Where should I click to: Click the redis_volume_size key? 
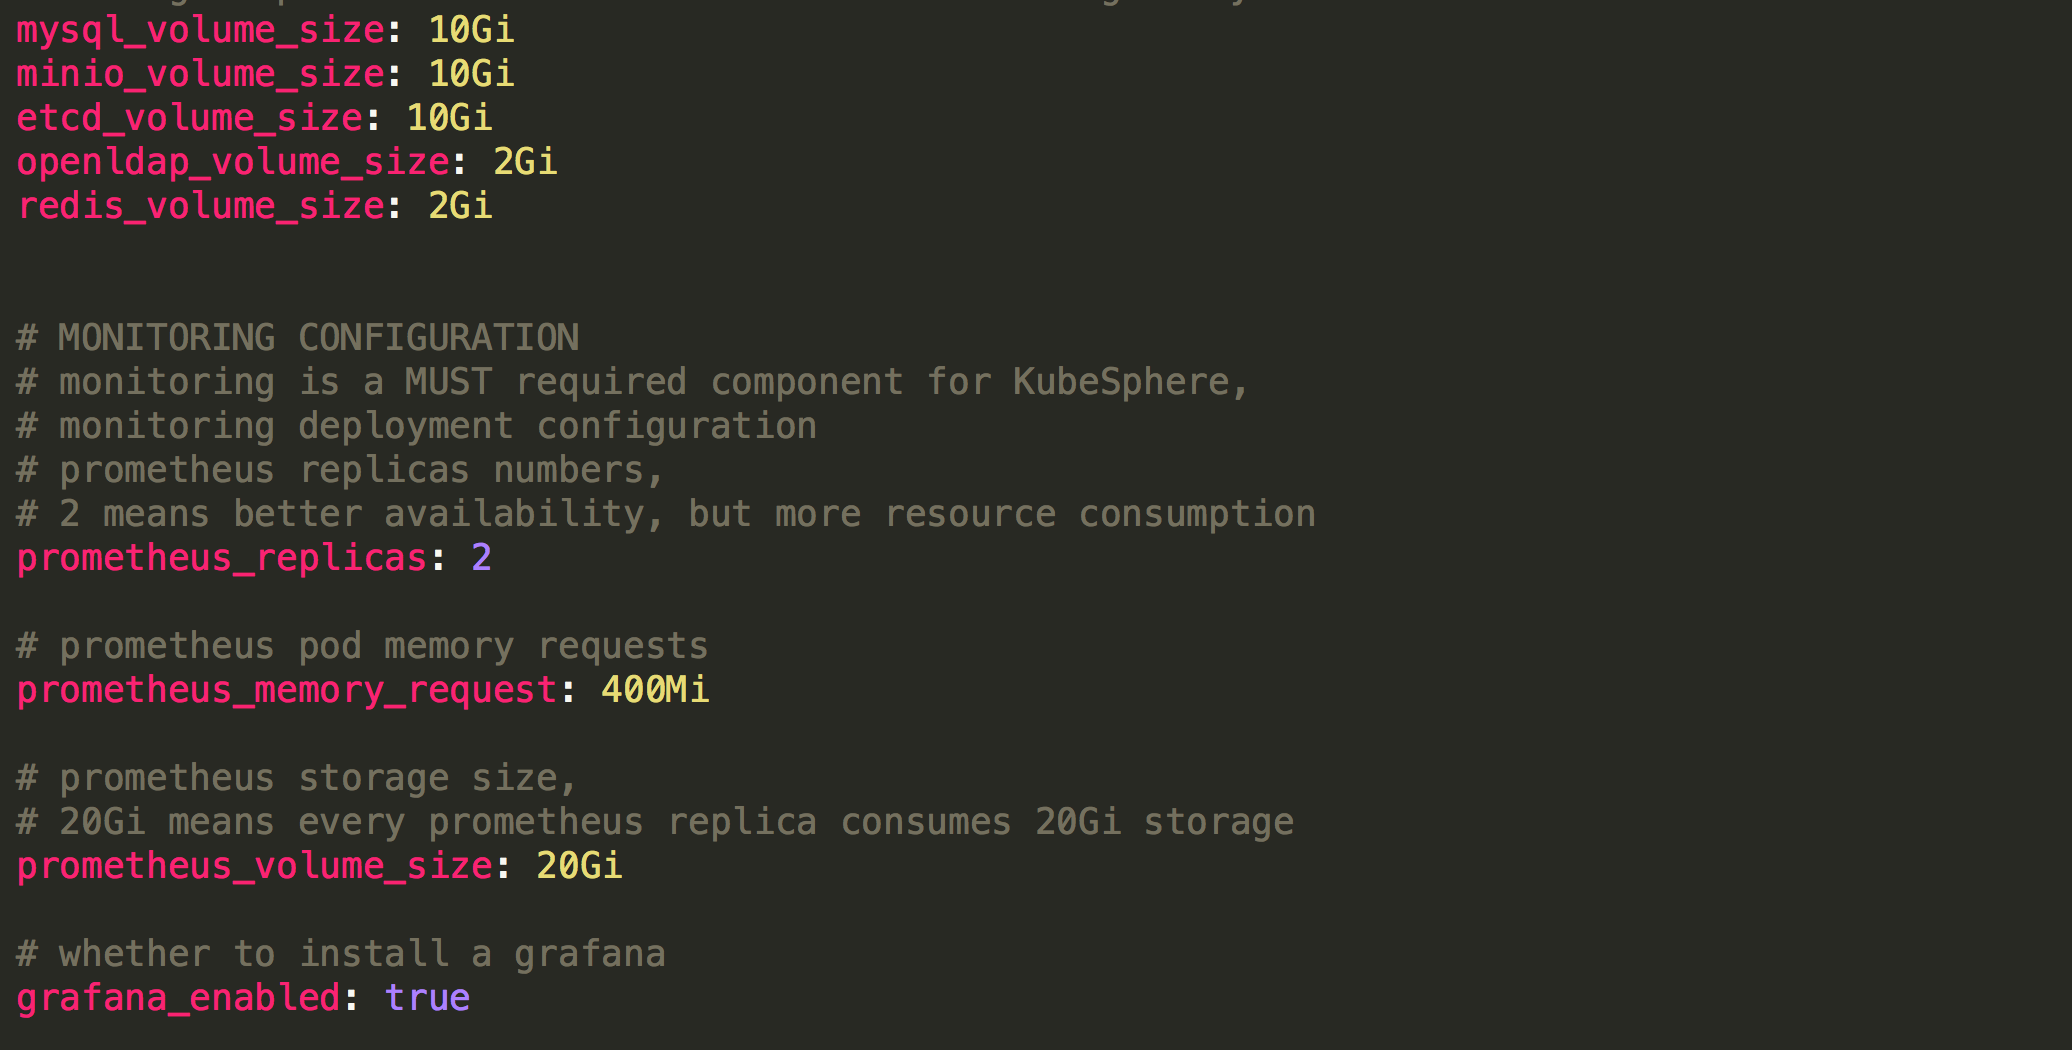pos(200,206)
